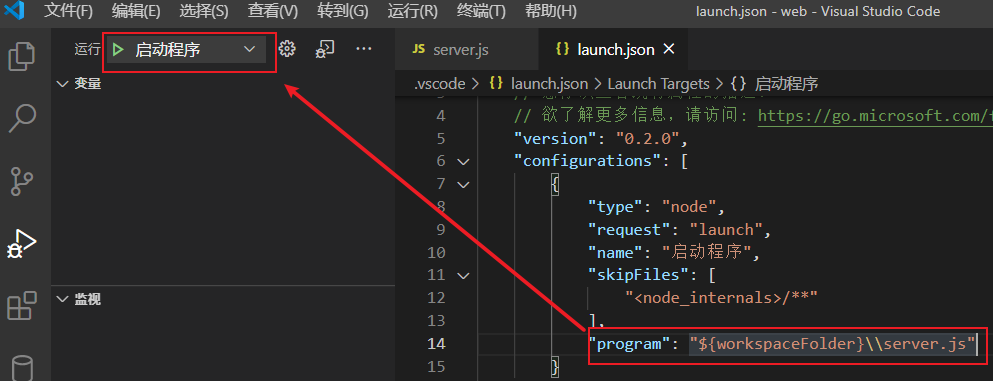Click the "request" key
The width and height of the screenshot is (993, 381).
click(x=629, y=229)
